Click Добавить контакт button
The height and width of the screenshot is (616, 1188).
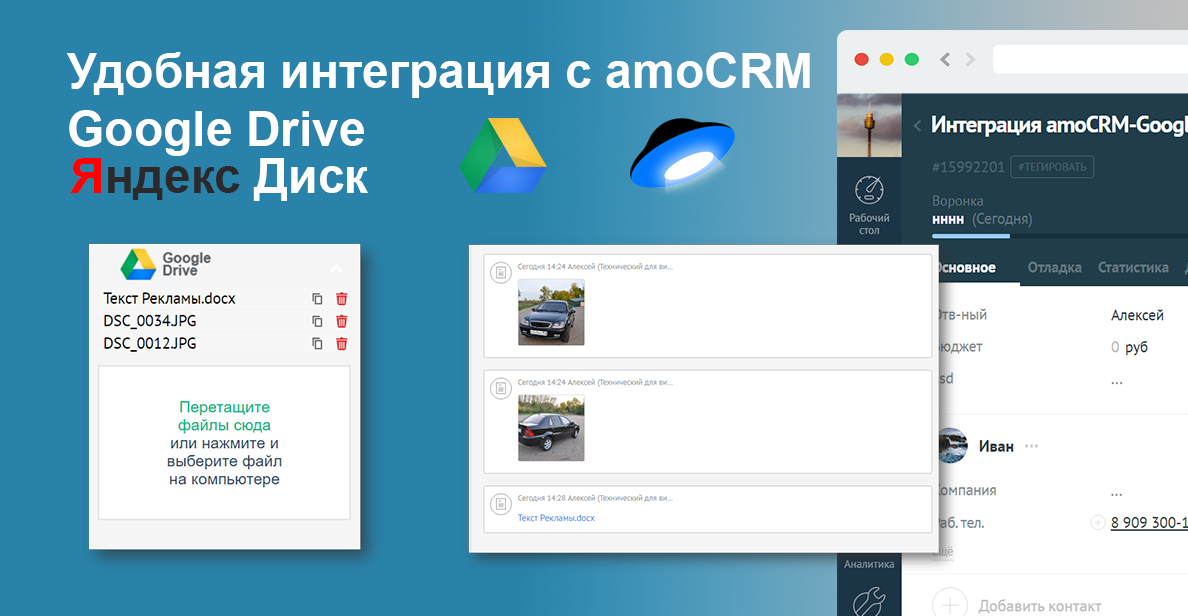(x=1018, y=605)
